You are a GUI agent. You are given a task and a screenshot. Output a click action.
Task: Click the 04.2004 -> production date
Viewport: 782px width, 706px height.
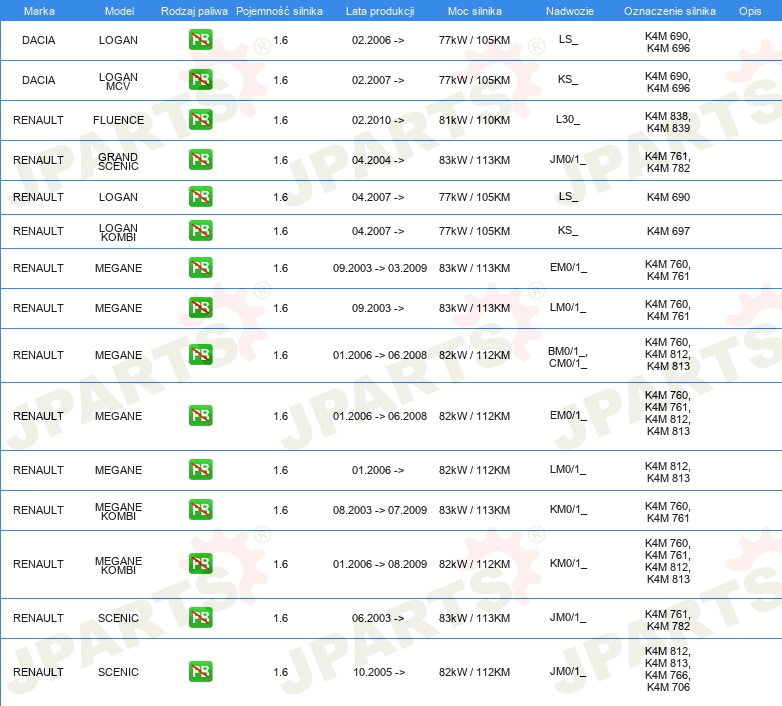click(378, 160)
